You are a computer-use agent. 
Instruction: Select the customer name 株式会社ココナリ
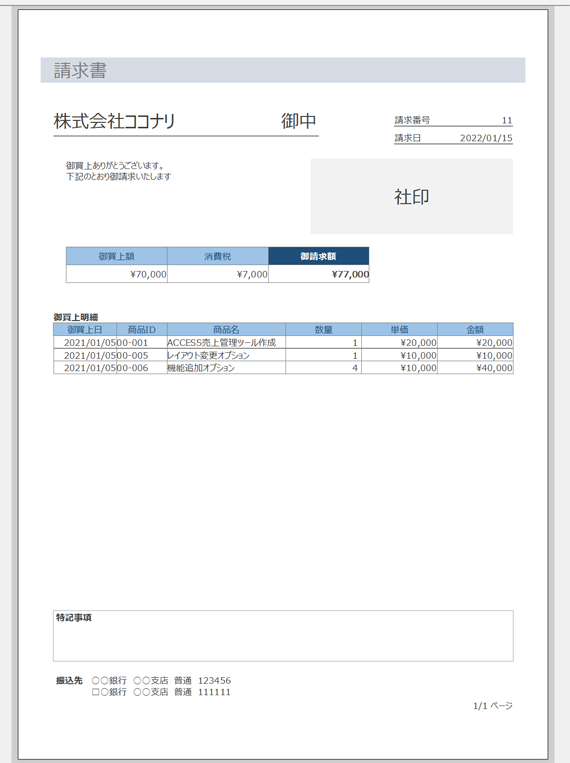114,121
